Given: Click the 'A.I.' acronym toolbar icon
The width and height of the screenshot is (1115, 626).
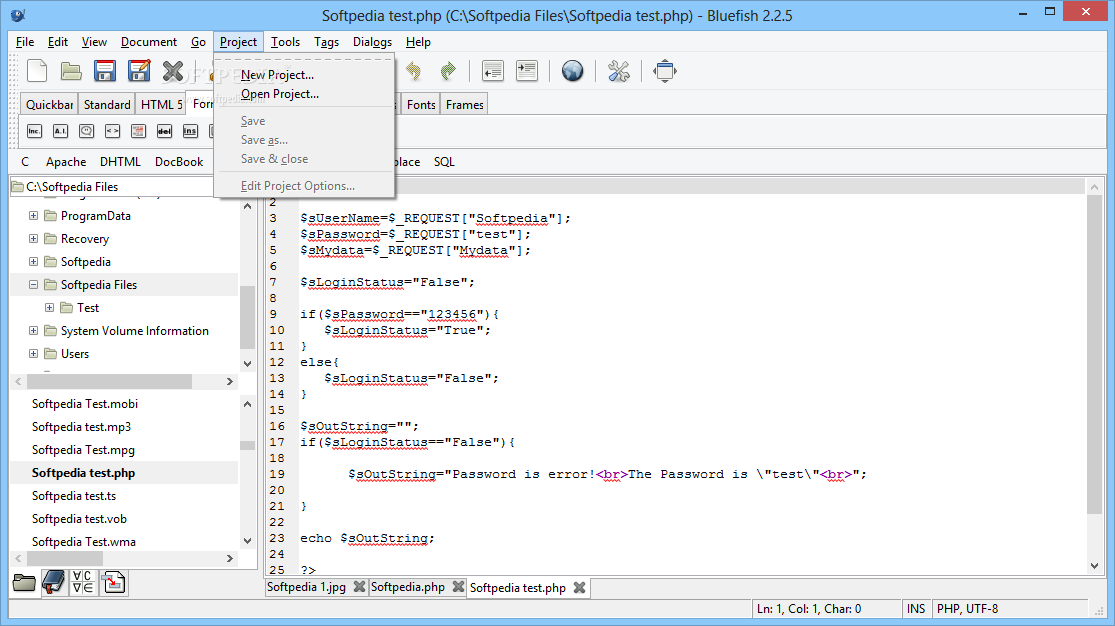Looking at the screenshot, I should [x=60, y=131].
